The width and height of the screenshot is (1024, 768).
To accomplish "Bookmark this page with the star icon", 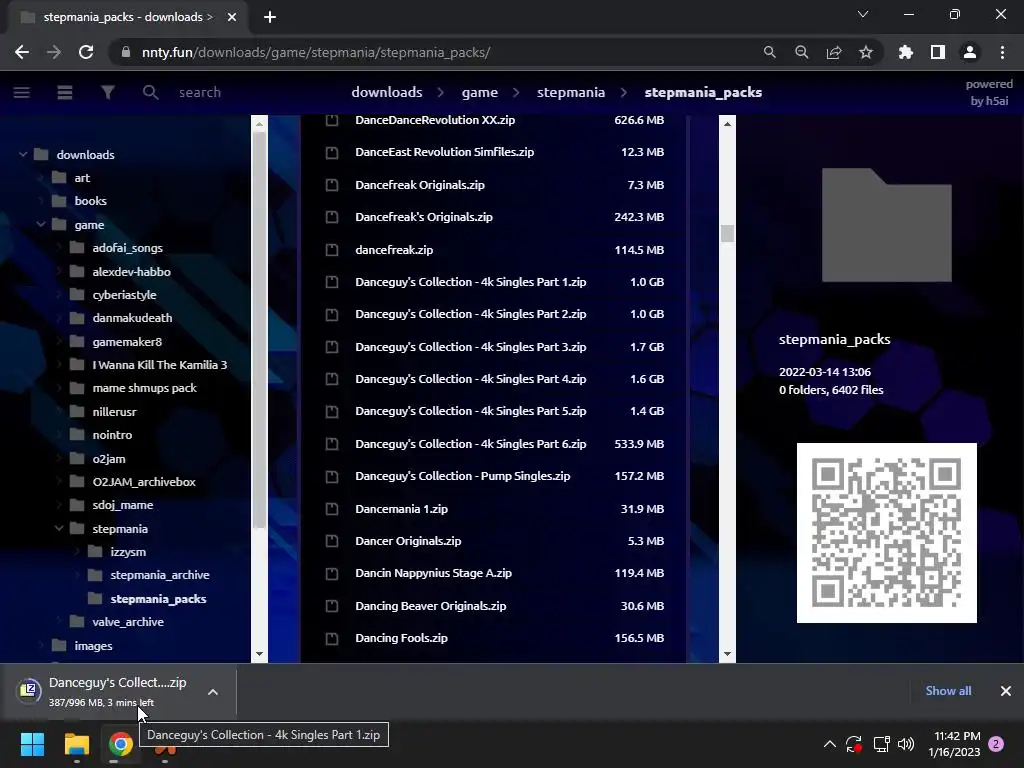I will pos(865,52).
